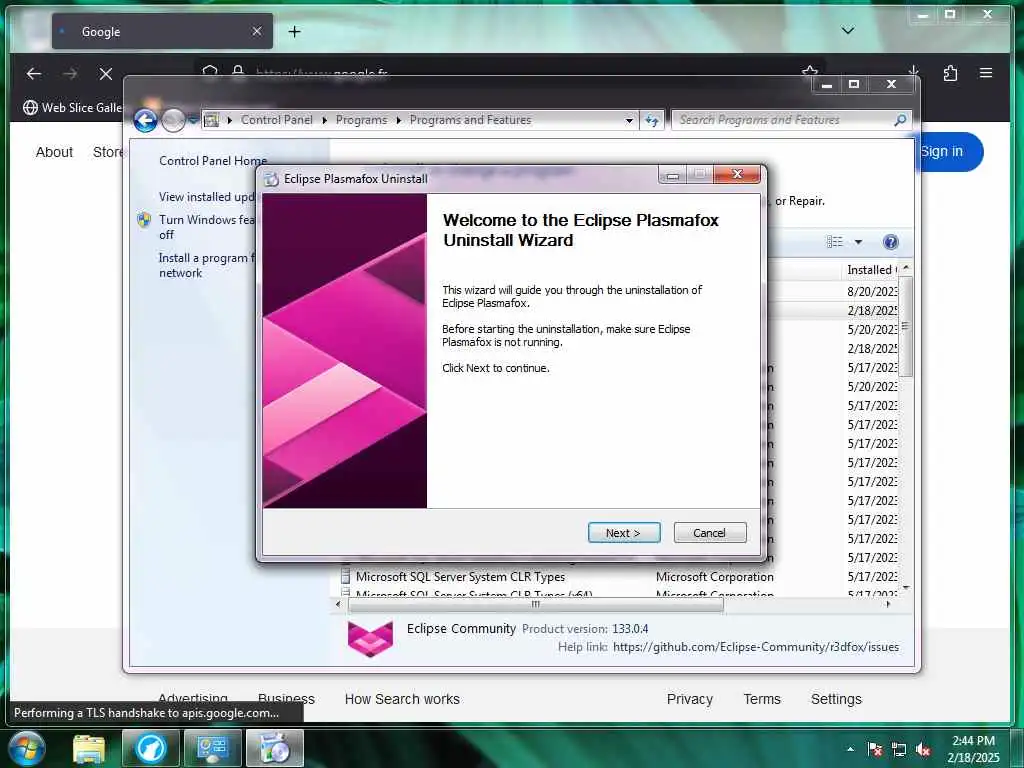The width and height of the screenshot is (1024, 768).
Task: Click the browser forward arrow button
Action: coord(70,74)
